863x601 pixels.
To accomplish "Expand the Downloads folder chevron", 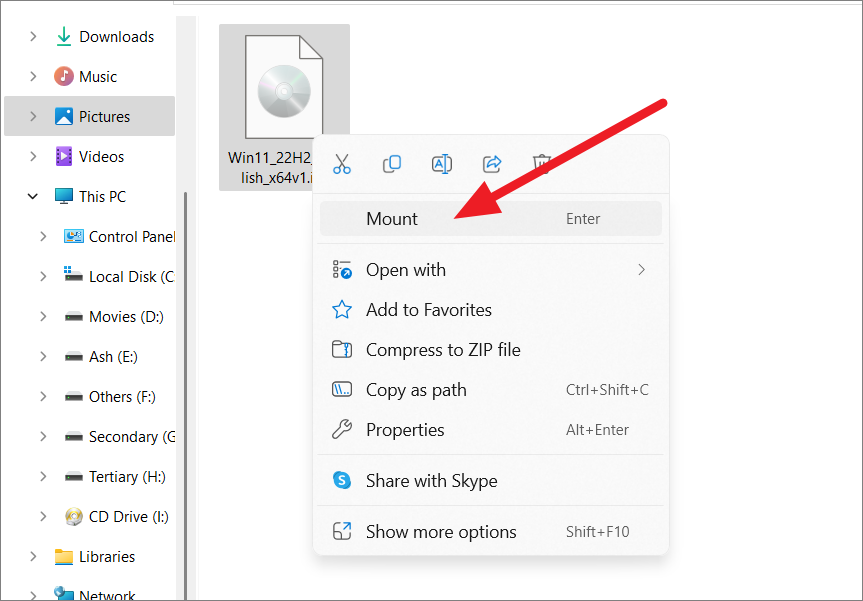I will point(33,36).
